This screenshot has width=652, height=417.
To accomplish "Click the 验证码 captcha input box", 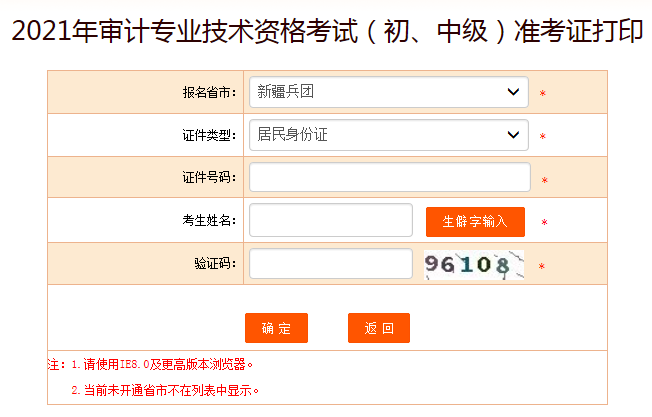I will coord(330,264).
